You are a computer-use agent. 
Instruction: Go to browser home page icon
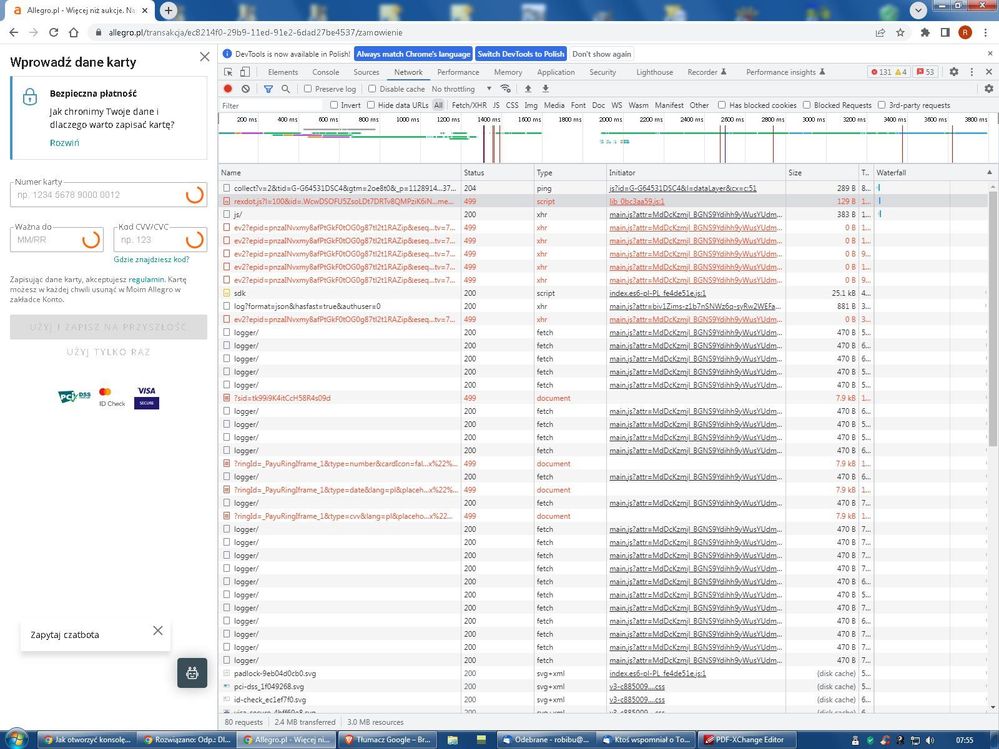[x=74, y=32]
